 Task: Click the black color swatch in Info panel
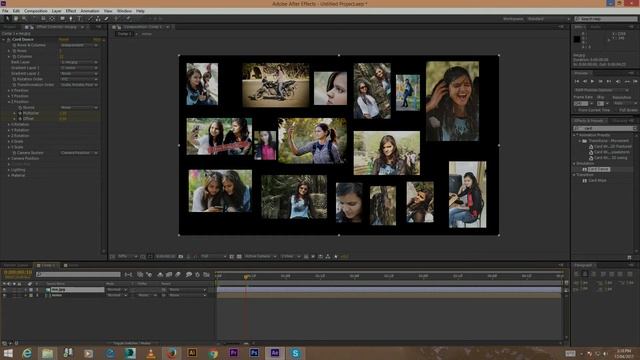pyautogui.click(x=577, y=39)
